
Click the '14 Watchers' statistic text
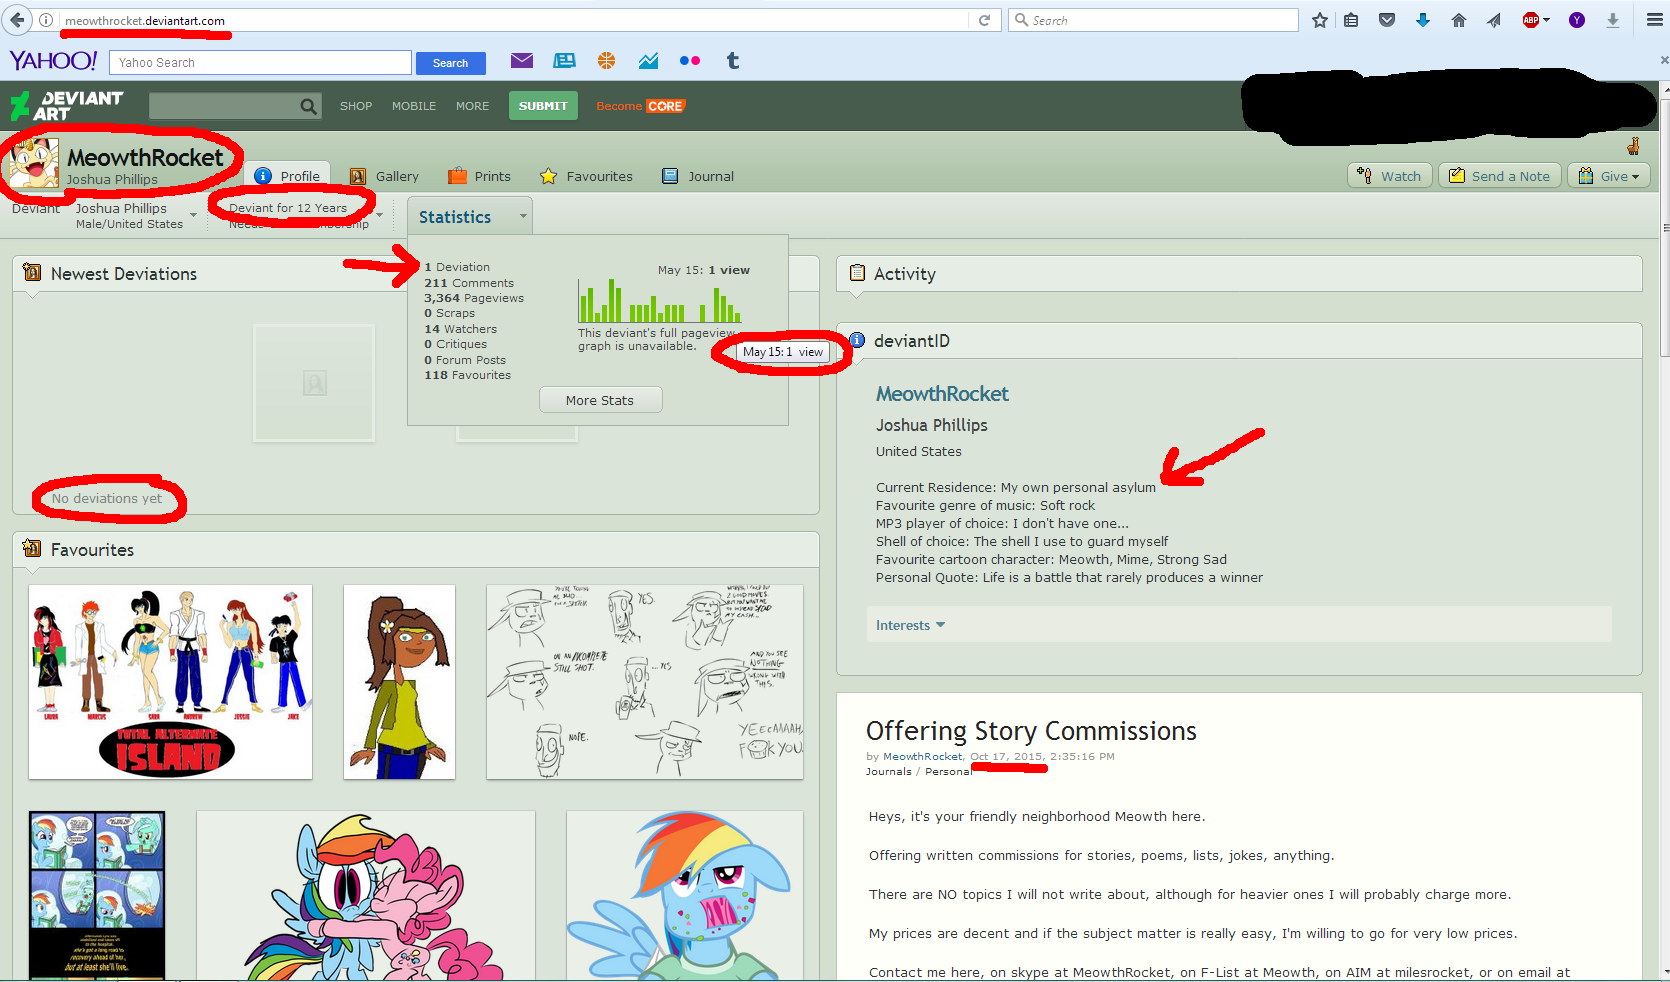point(460,329)
